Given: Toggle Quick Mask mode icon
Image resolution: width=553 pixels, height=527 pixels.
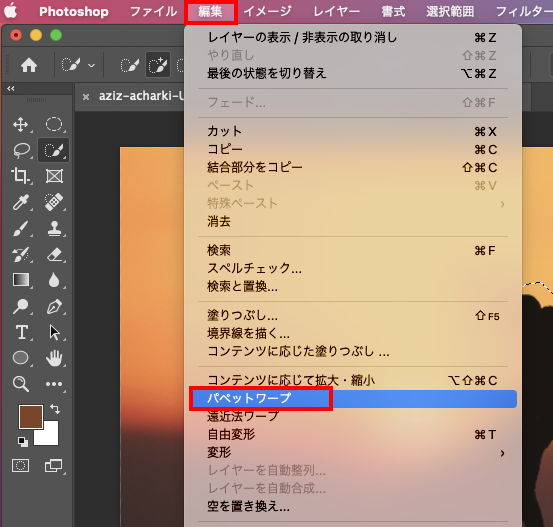Looking at the screenshot, I should click(x=20, y=466).
